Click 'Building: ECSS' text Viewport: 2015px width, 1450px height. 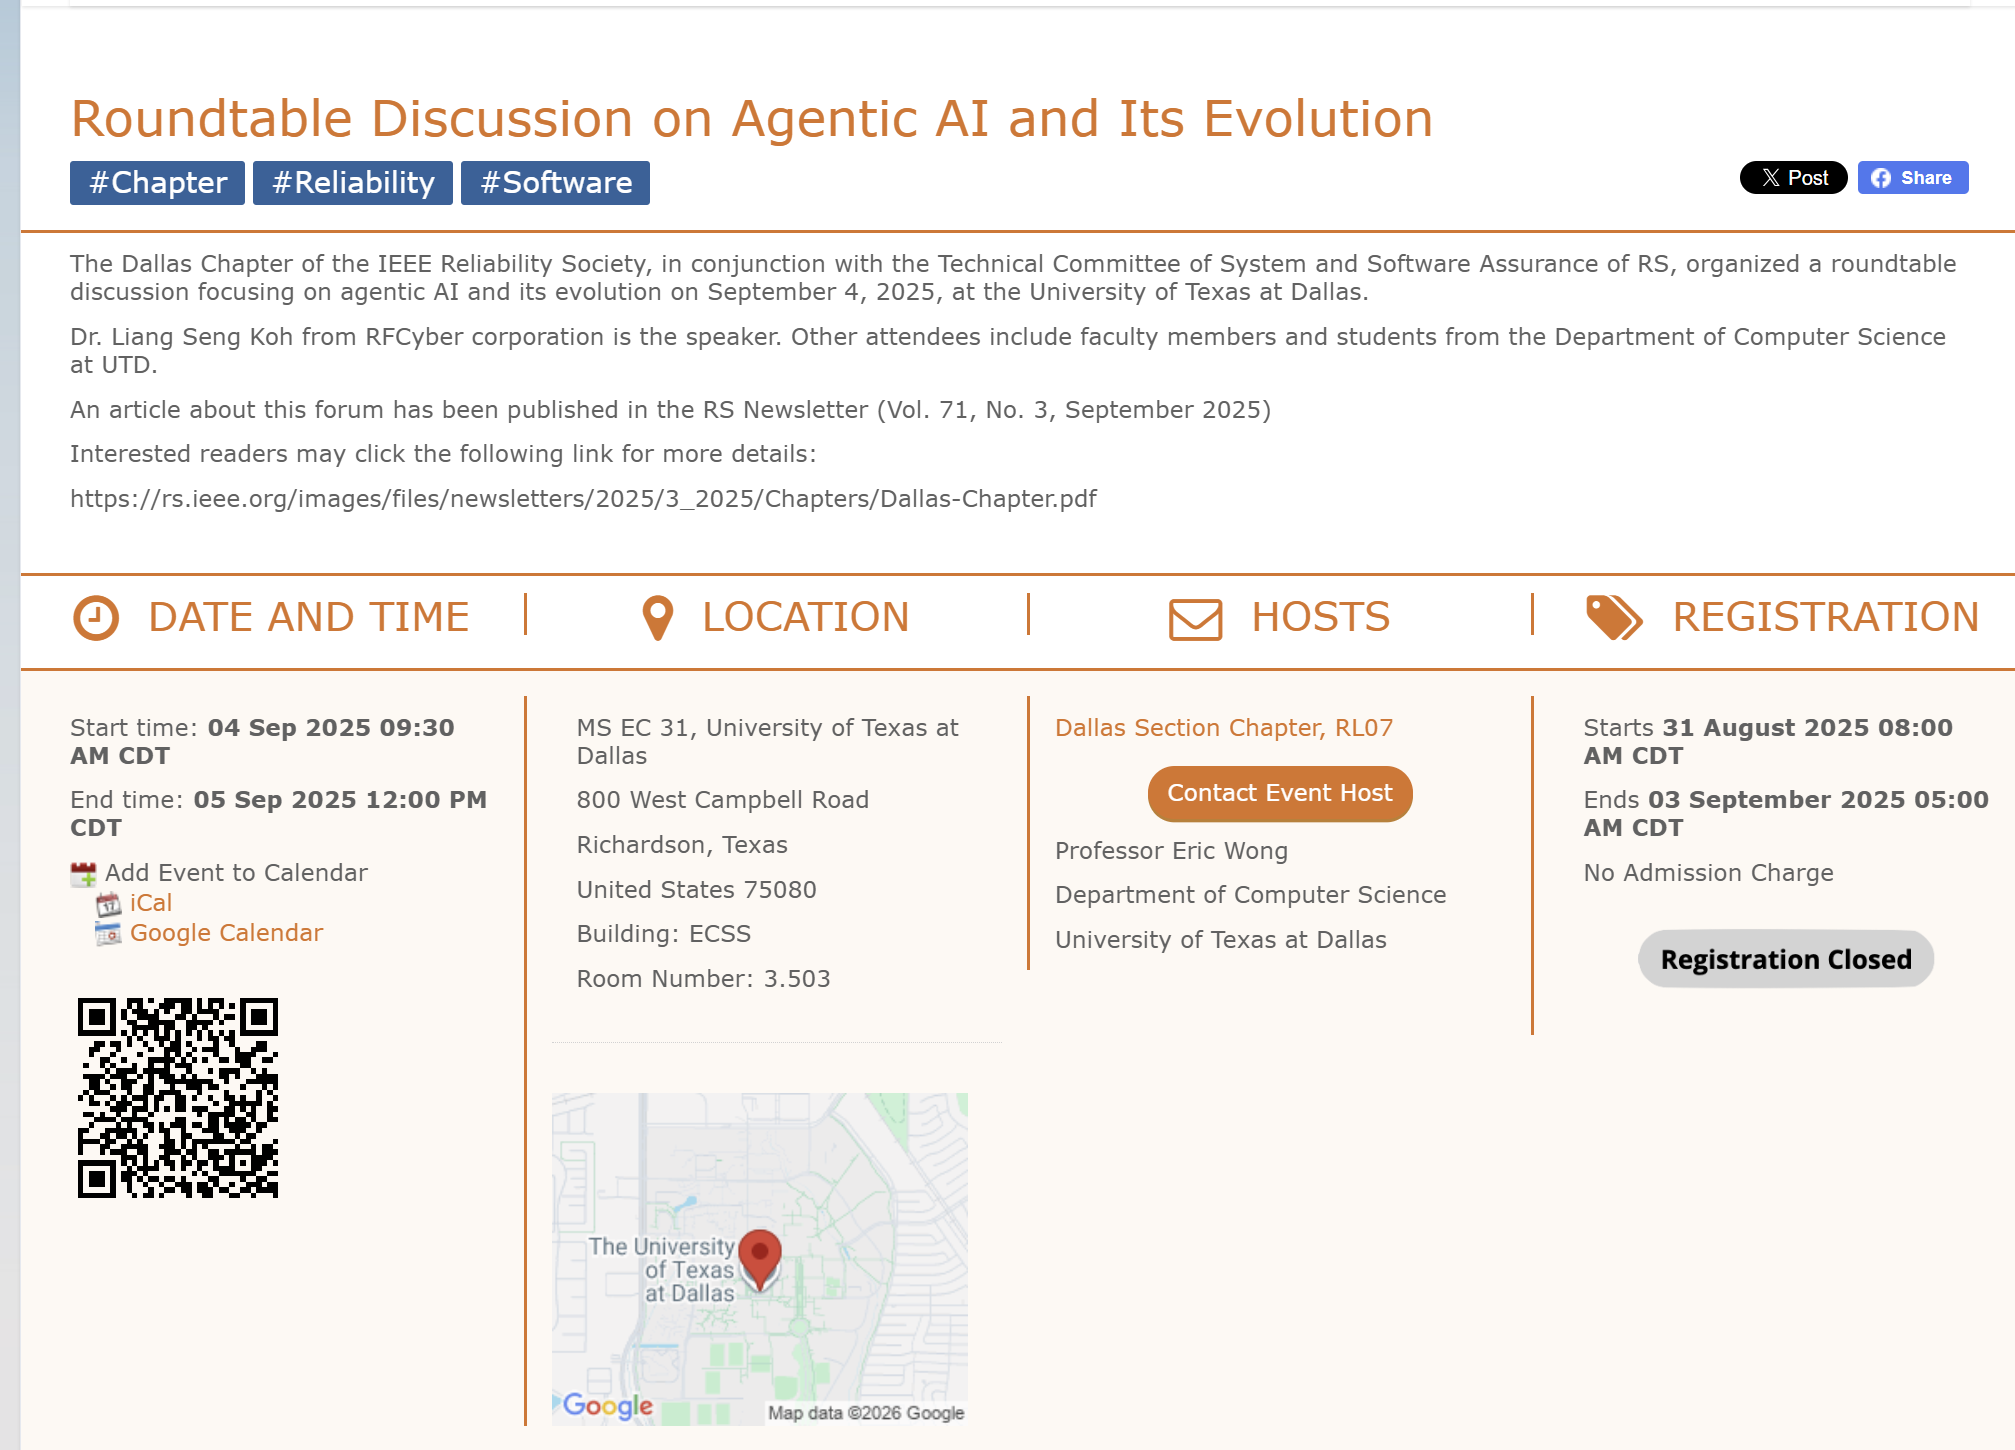(664, 934)
